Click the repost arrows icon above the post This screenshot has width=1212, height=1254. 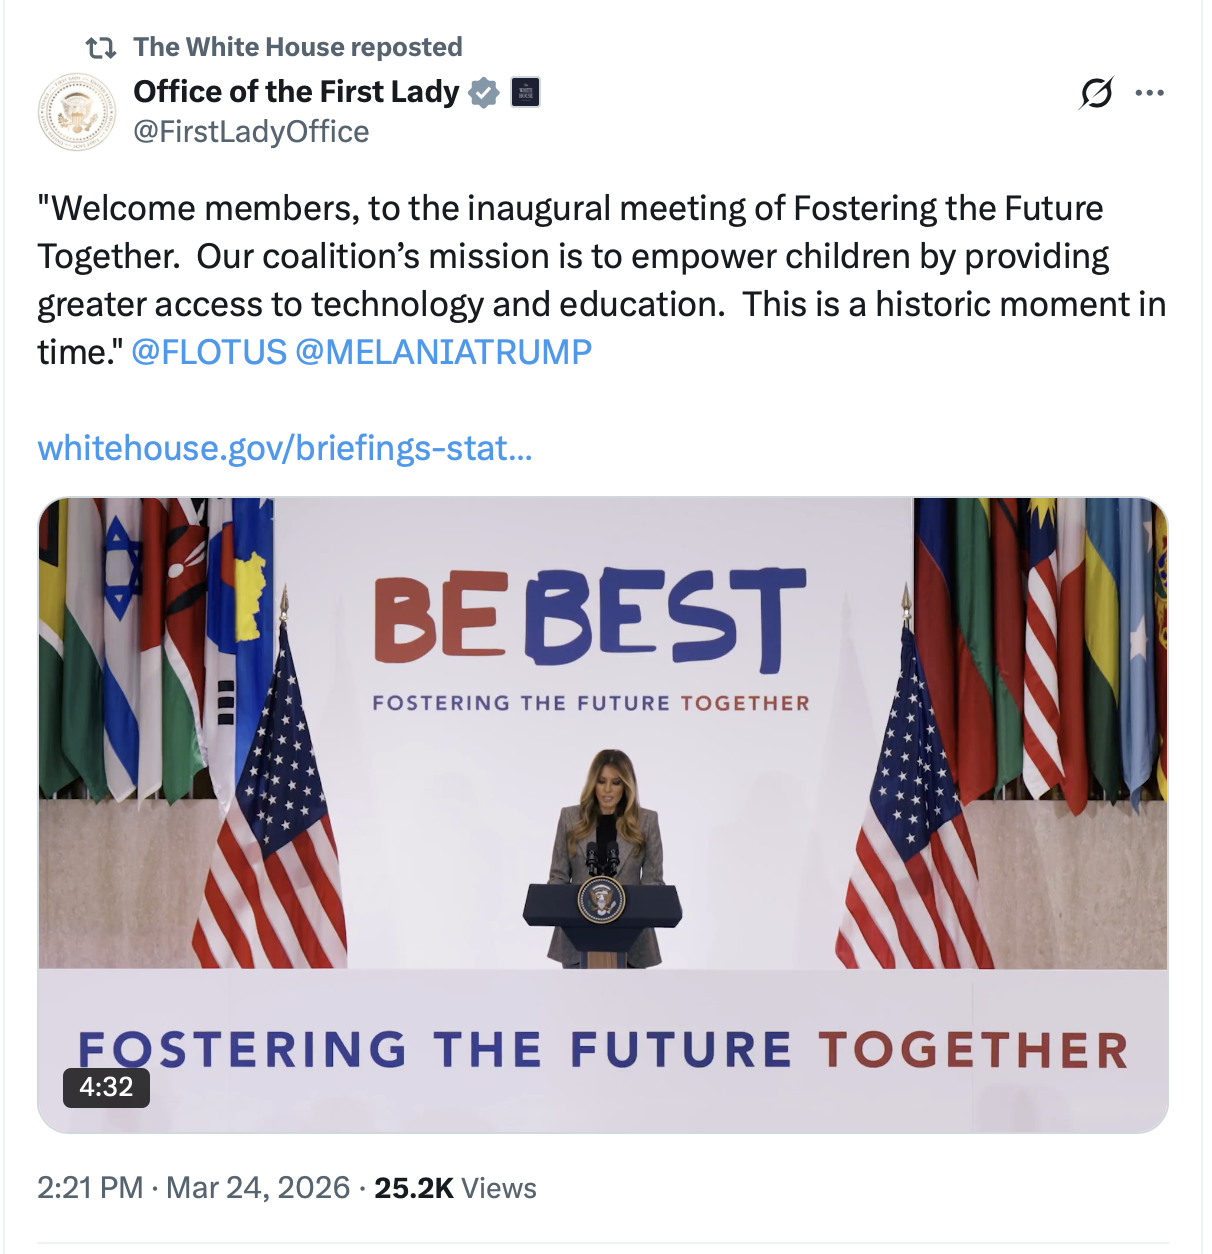point(100,47)
